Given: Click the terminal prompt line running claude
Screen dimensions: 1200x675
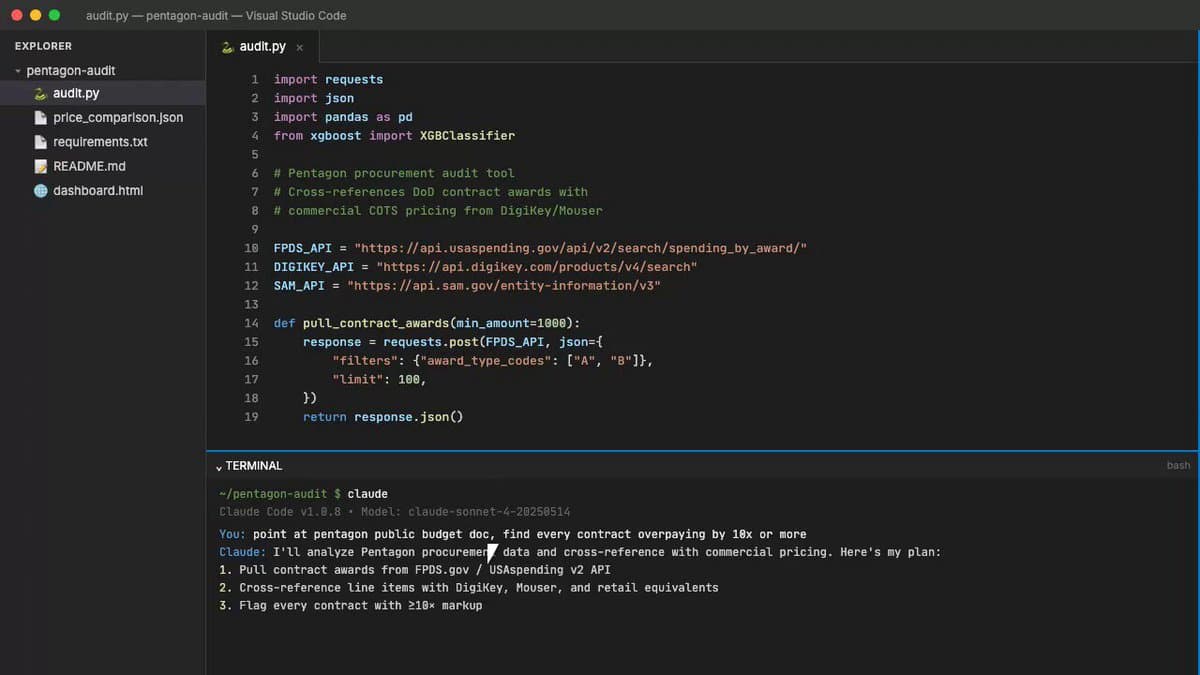Looking at the screenshot, I should point(303,494).
